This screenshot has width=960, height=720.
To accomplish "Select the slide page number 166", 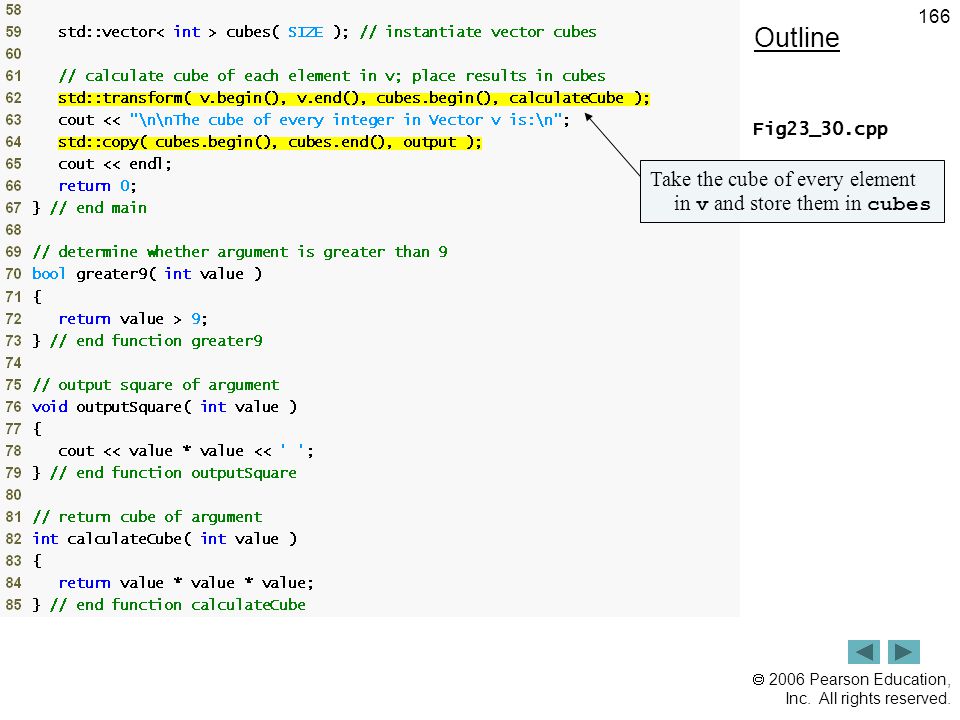I will tap(934, 17).
